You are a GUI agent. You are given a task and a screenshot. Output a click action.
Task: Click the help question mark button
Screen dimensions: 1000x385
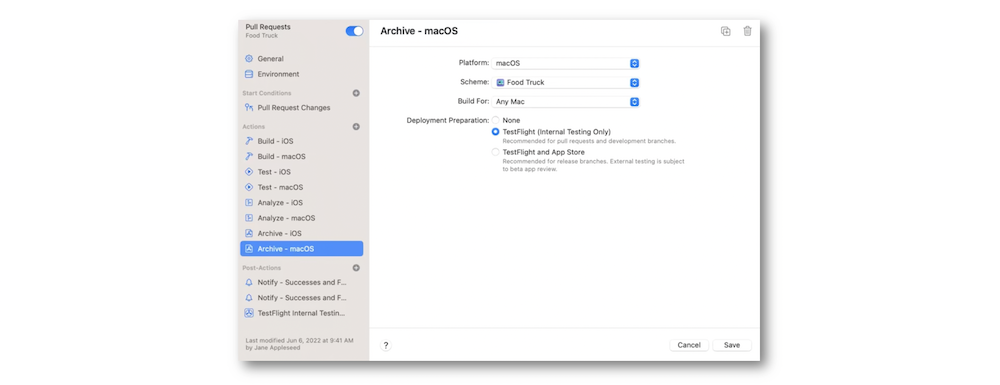click(386, 345)
